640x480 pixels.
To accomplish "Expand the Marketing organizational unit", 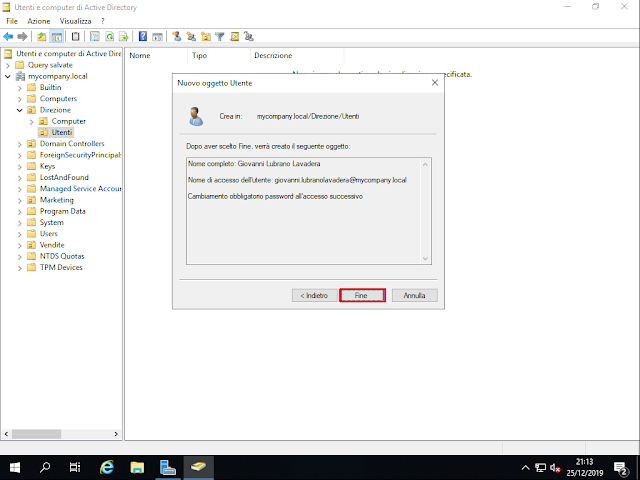I will point(20,200).
